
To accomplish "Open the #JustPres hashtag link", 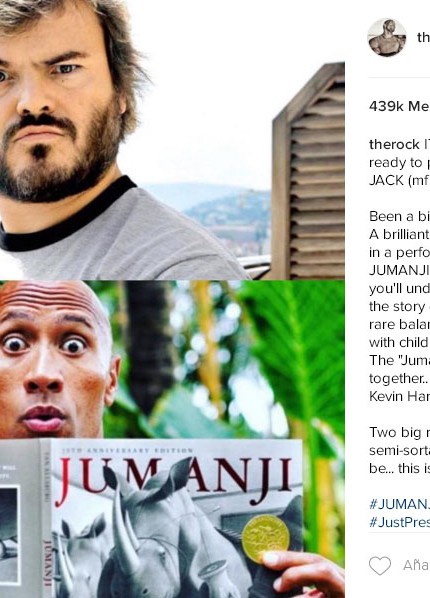I will [x=399, y=522].
